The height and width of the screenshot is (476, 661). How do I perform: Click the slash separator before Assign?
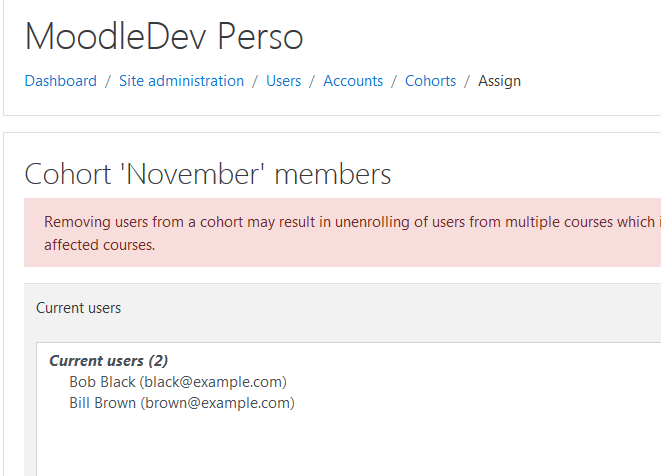pyautogui.click(x=467, y=81)
